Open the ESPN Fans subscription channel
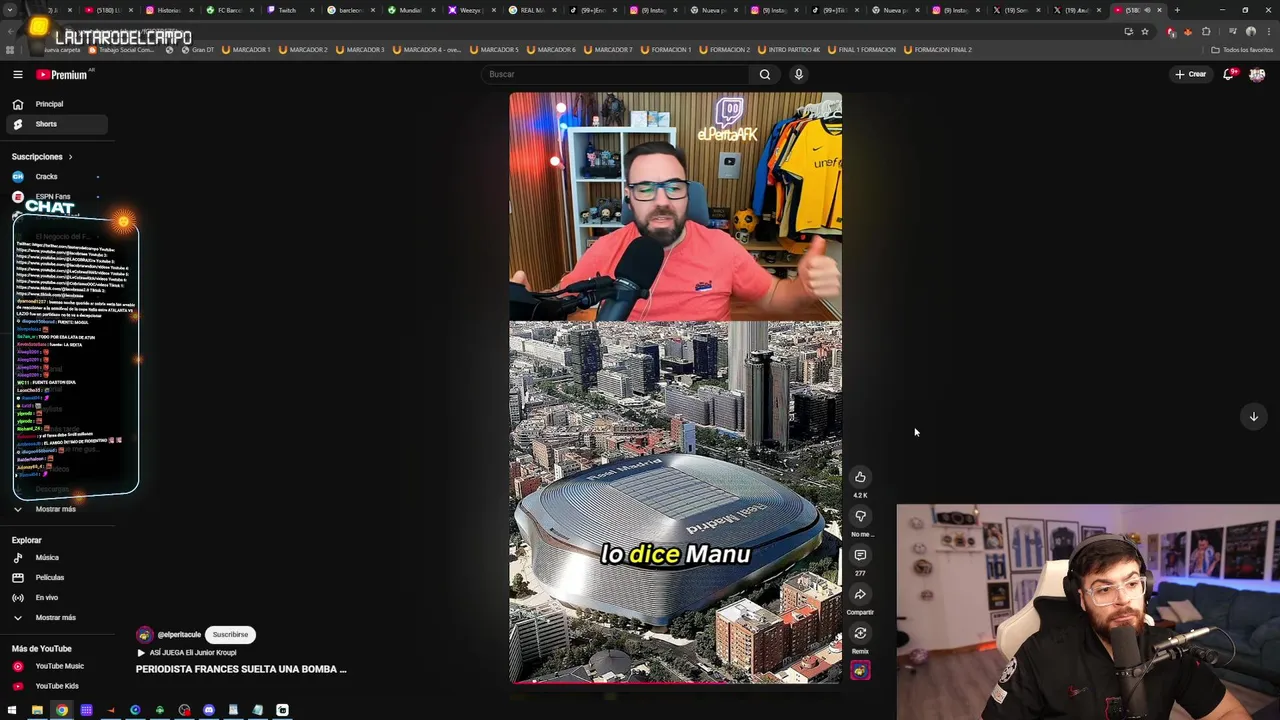 point(53,197)
